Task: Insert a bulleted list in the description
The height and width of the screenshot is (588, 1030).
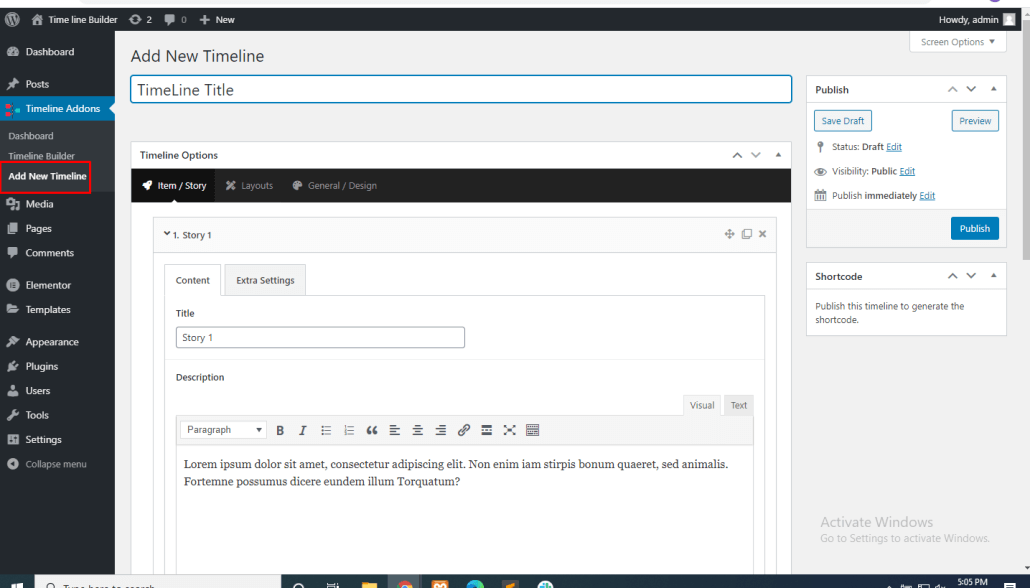Action: 326,430
